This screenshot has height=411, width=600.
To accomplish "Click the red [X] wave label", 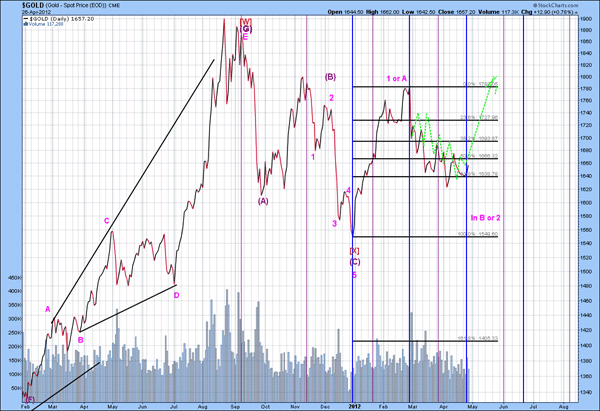I will coord(354,251).
